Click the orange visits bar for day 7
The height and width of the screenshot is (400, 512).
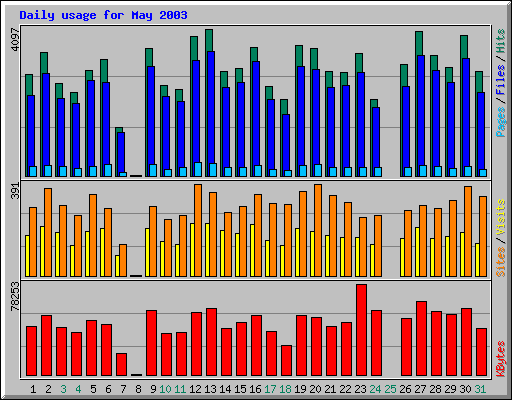coord(123,260)
